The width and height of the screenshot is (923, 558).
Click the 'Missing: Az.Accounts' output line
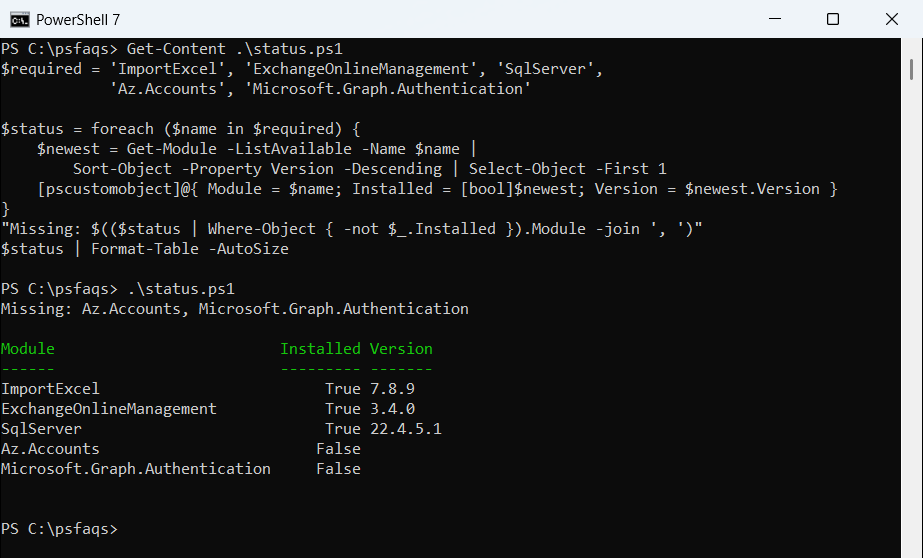click(x=234, y=309)
